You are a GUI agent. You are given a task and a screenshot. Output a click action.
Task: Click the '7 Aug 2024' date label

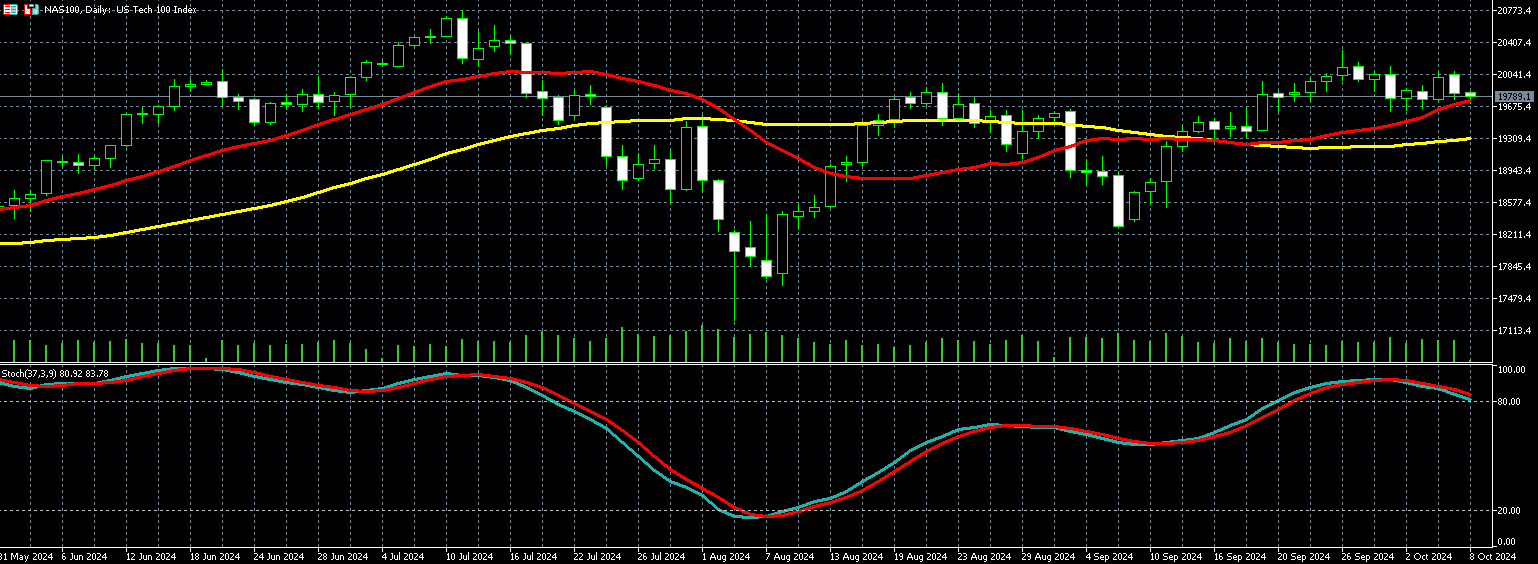click(x=790, y=556)
